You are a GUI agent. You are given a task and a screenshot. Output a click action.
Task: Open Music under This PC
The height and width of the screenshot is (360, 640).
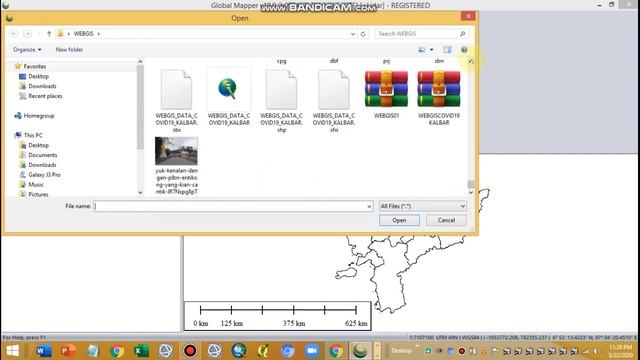tap(36, 184)
